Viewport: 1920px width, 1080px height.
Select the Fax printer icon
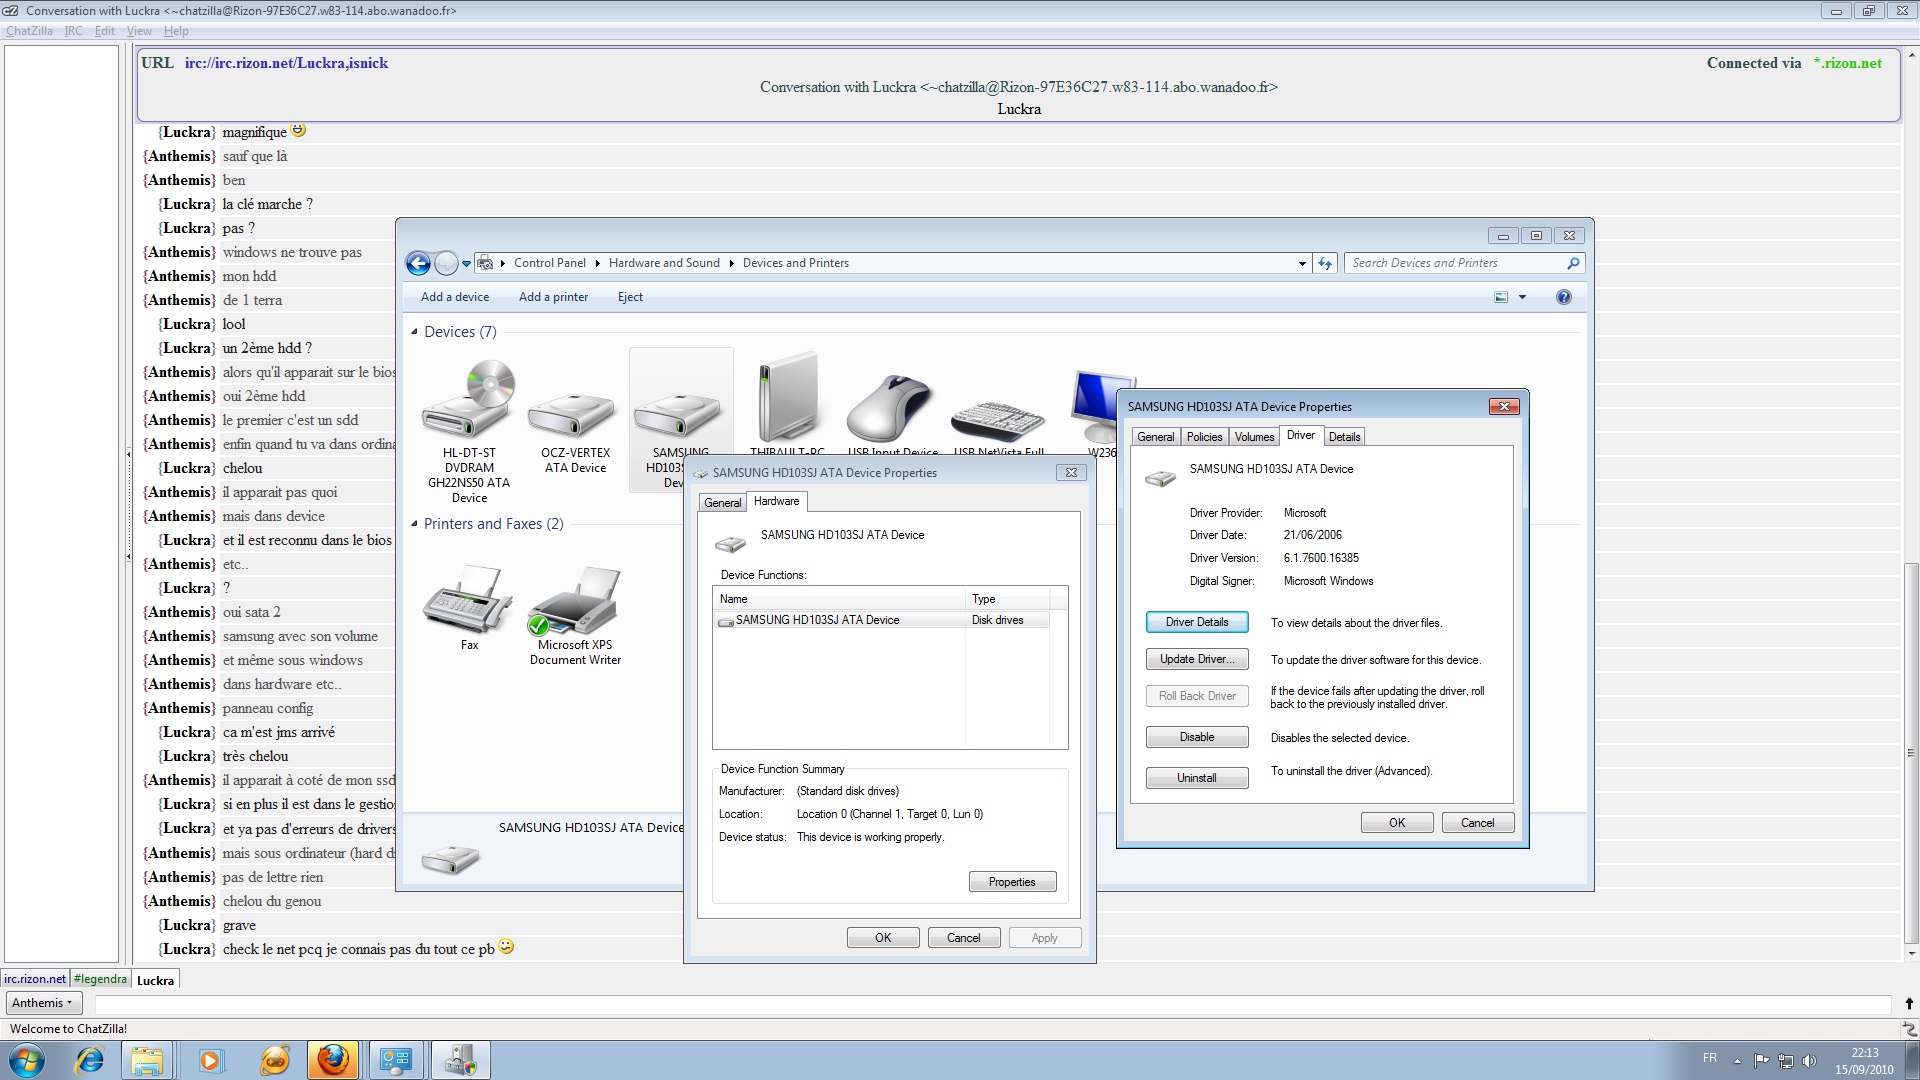point(467,599)
